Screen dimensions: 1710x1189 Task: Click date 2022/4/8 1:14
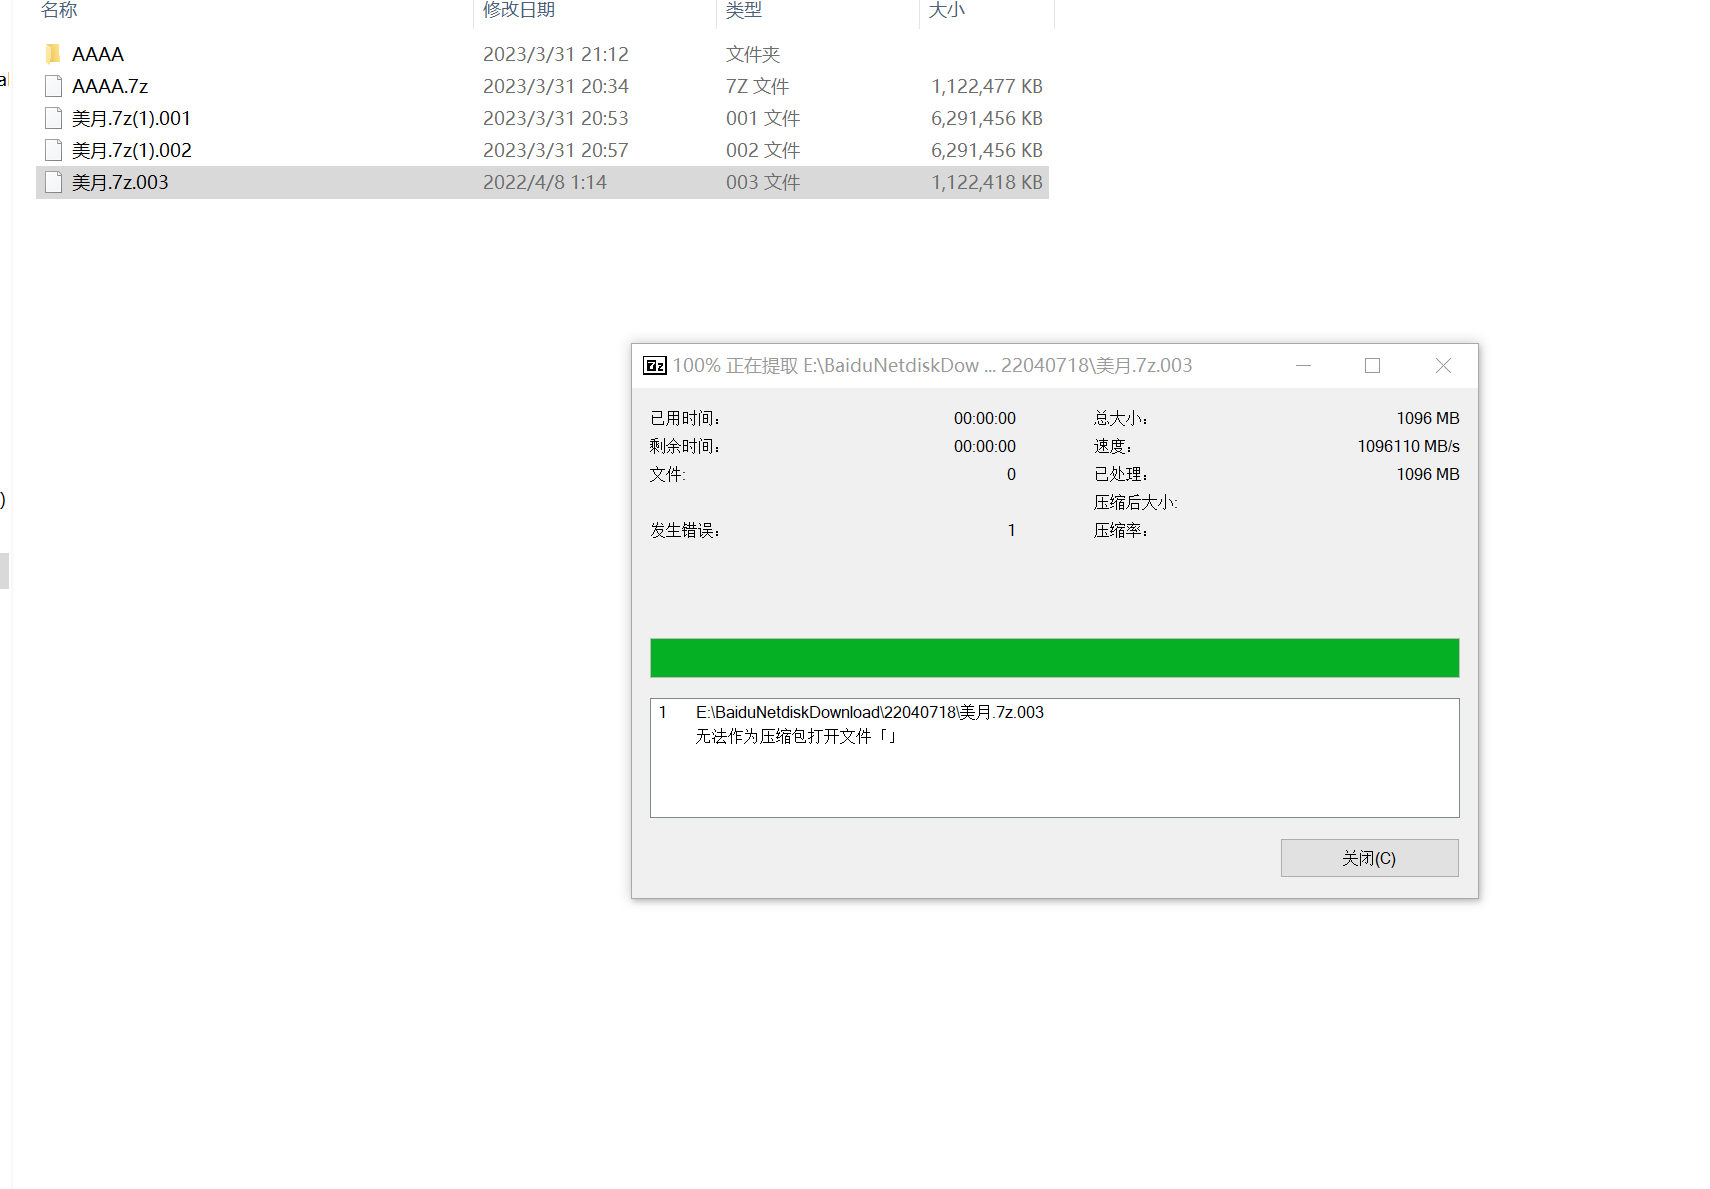545,182
